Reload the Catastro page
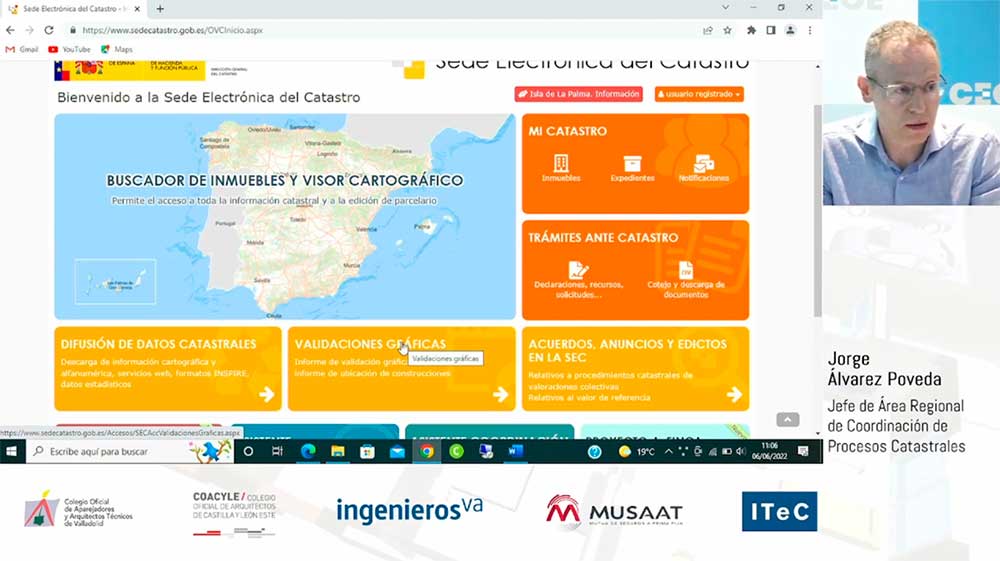1000x561 pixels. 48,30
